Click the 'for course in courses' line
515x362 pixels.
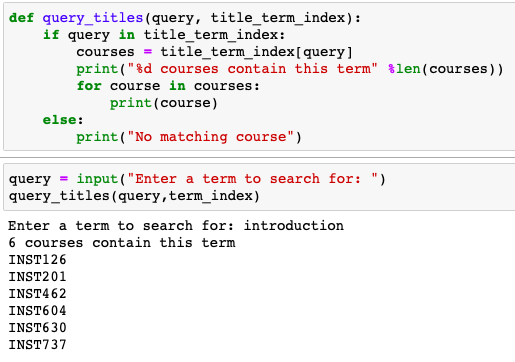pos(168,86)
